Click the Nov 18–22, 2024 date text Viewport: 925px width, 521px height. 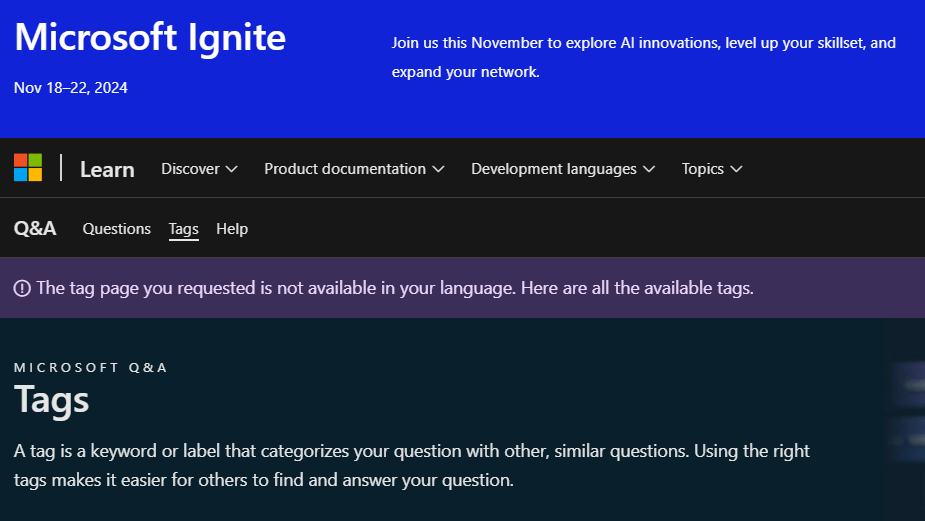point(71,88)
